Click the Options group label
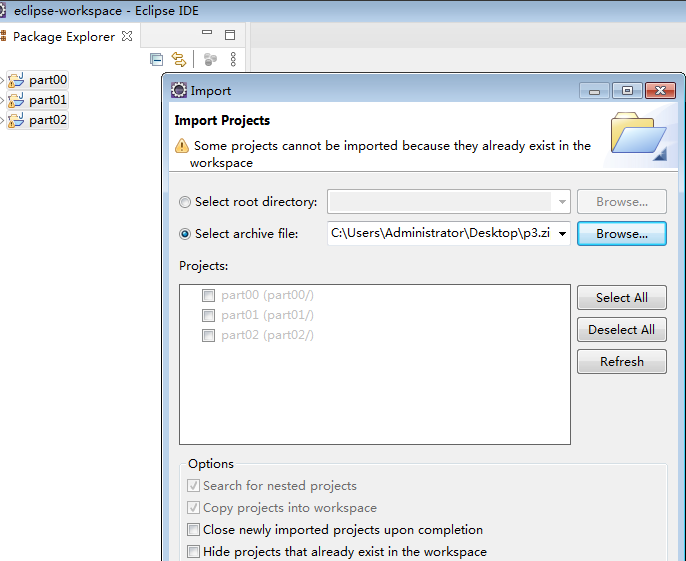The width and height of the screenshot is (686, 561). [x=211, y=464]
